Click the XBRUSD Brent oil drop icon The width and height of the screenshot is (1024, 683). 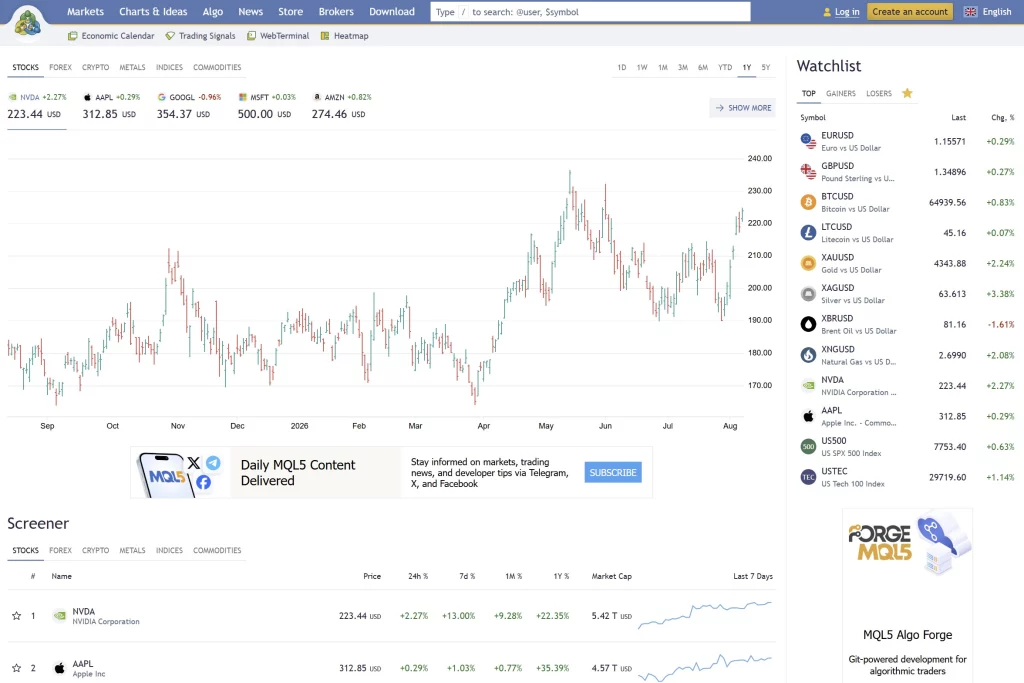pyautogui.click(x=808, y=325)
